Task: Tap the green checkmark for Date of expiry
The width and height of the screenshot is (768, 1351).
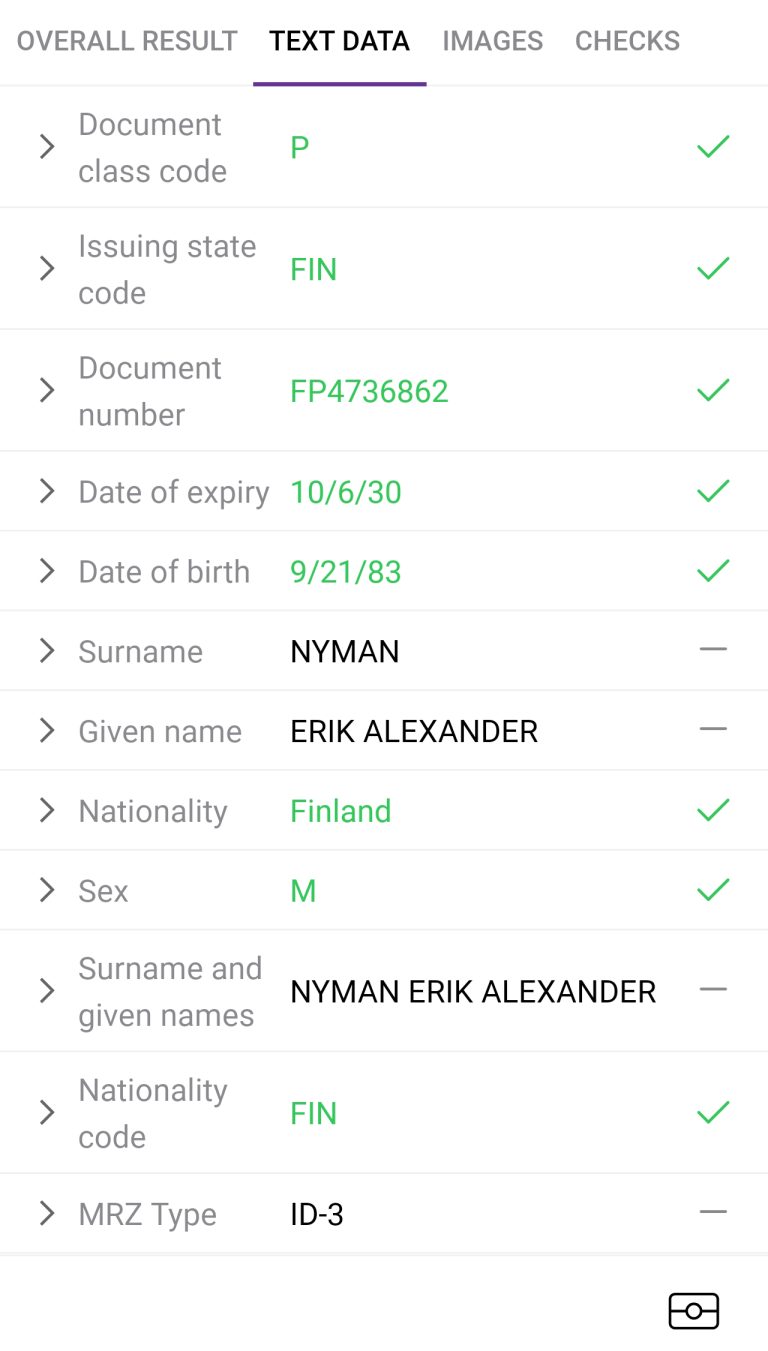Action: [x=713, y=491]
